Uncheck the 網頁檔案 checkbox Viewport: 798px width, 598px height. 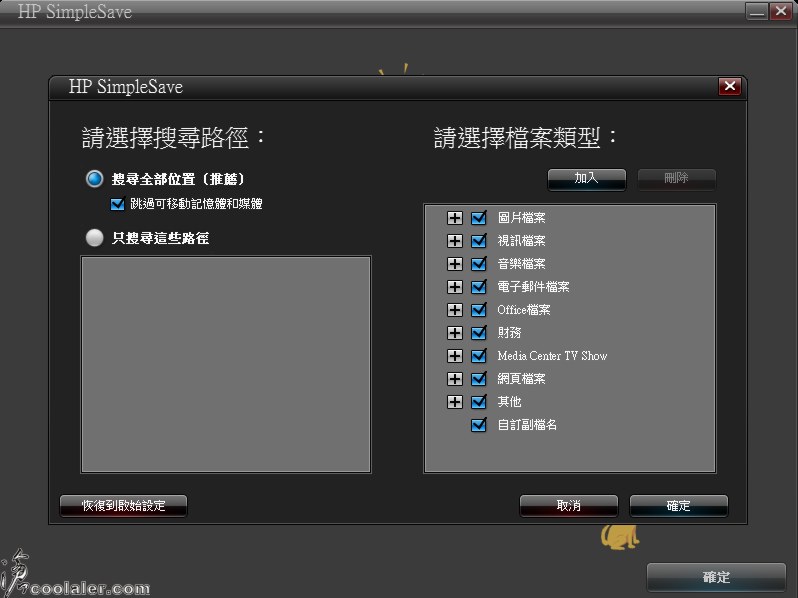(x=478, y=379)
